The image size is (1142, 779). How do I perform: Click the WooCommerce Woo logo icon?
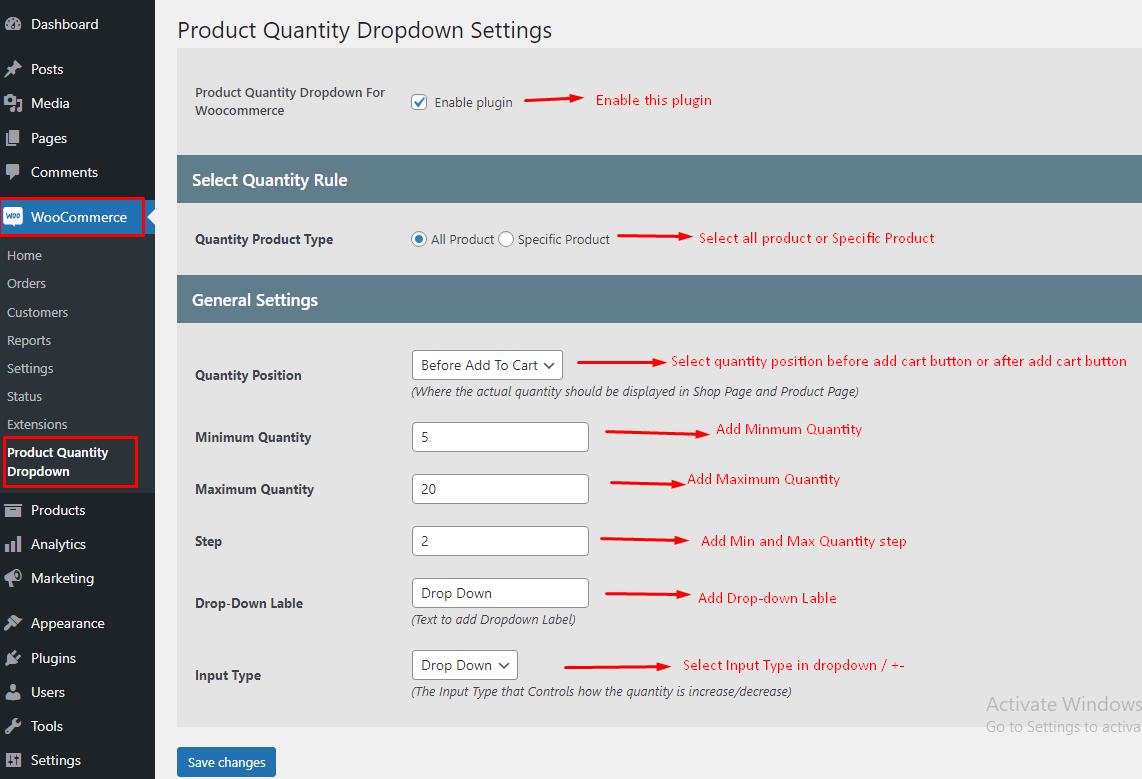[13, 217]
